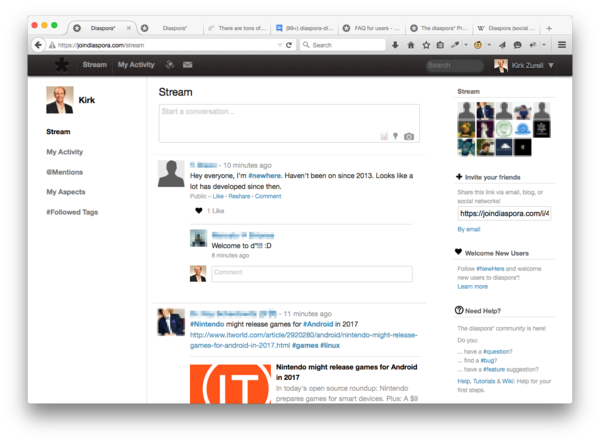Open the #Nintendo hashtag link
The width and height of the screenshot is (600, 443).
click(207, 324)
